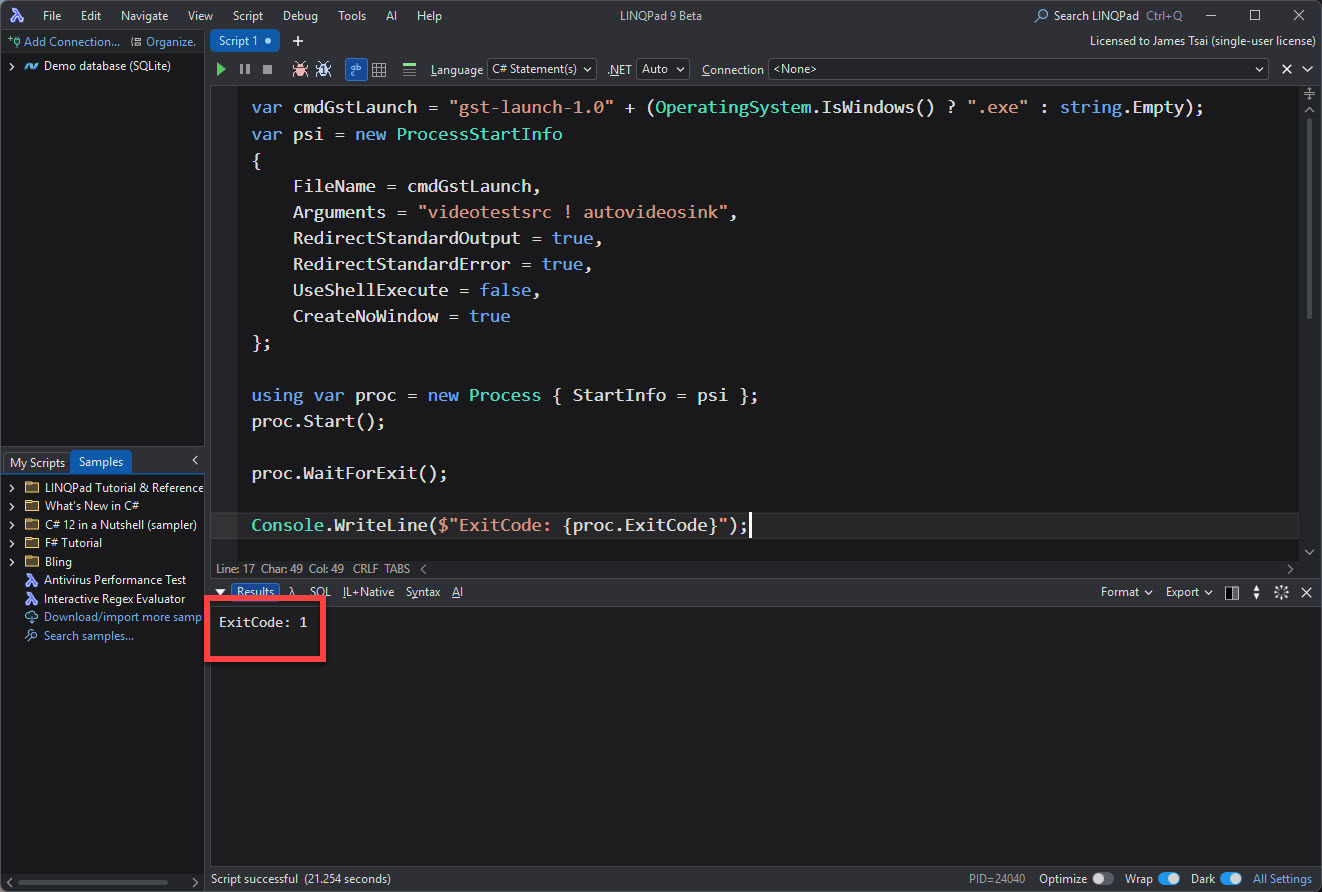This screenshot has width=1322, height=892.
Task: Open the Connection dropdown
Action: click(x=1018, y=69)
